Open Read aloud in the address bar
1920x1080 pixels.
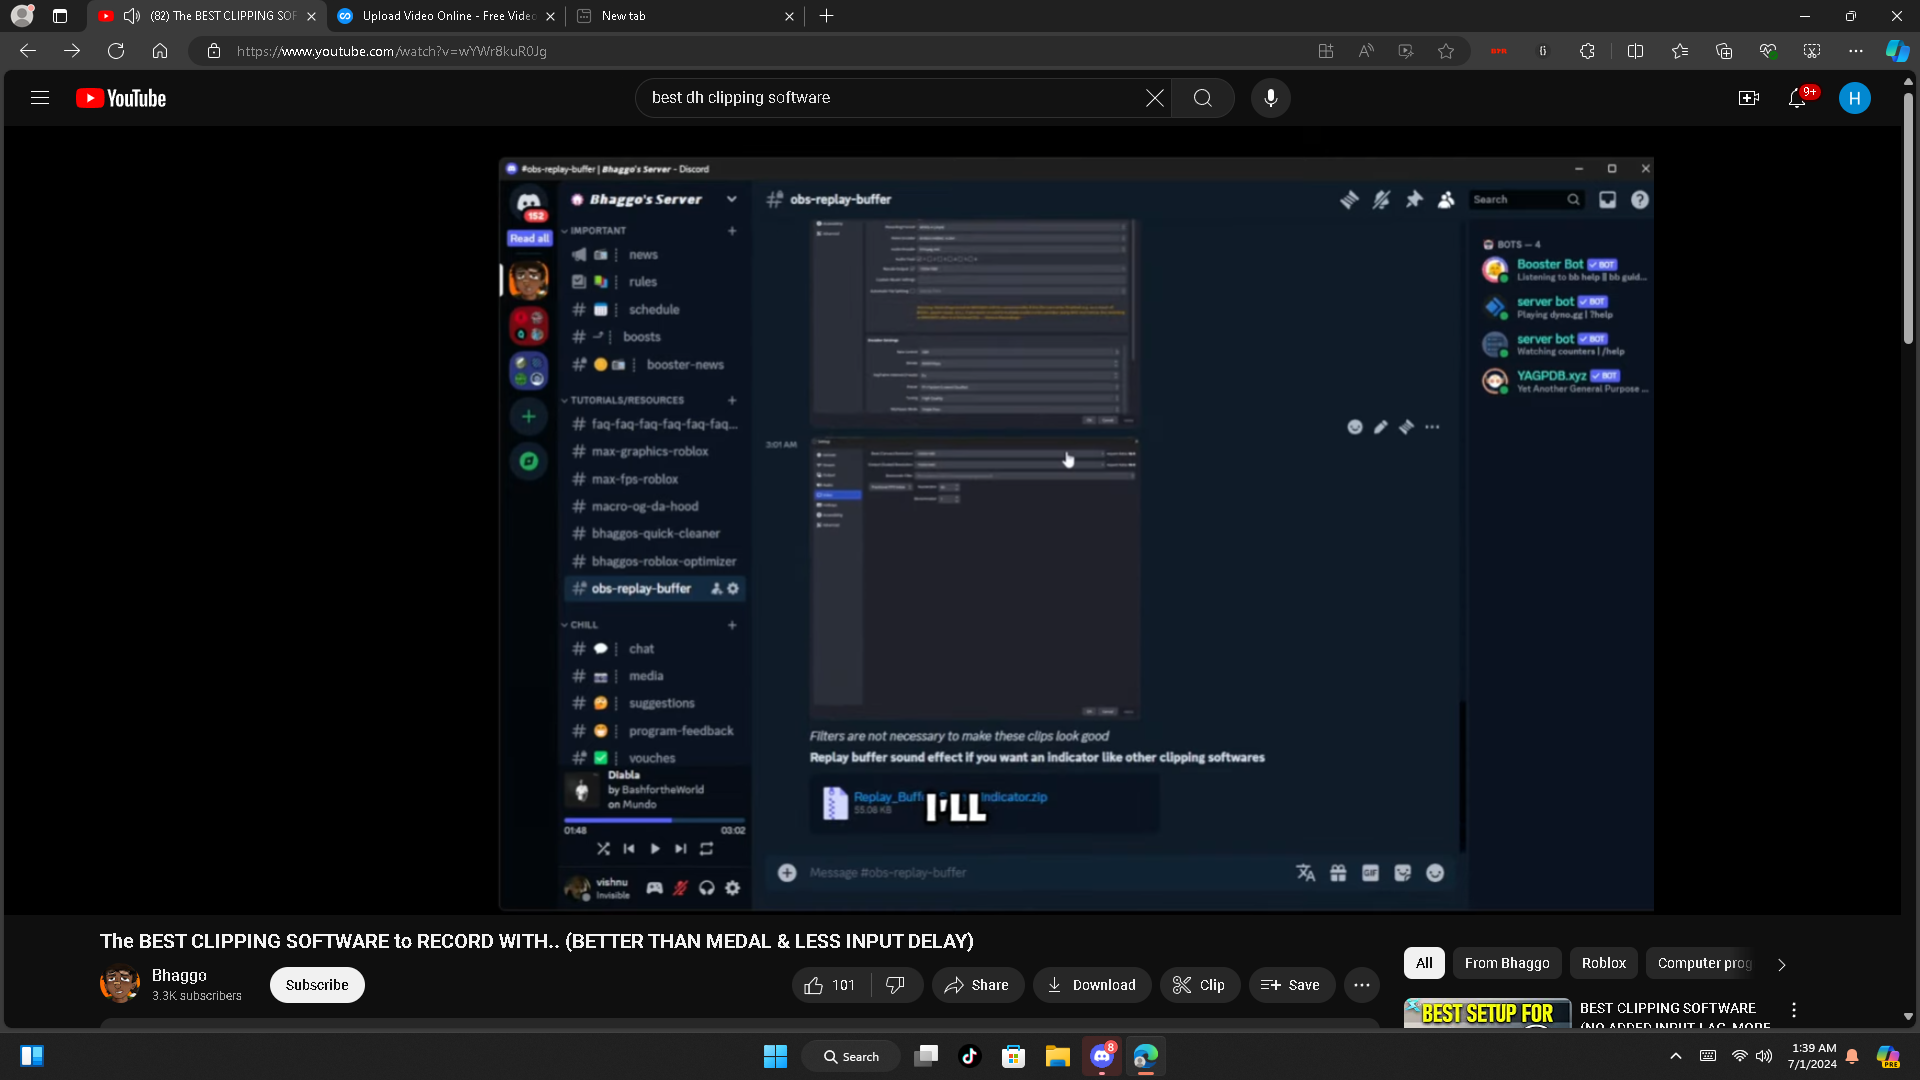tap(1366, 51)
